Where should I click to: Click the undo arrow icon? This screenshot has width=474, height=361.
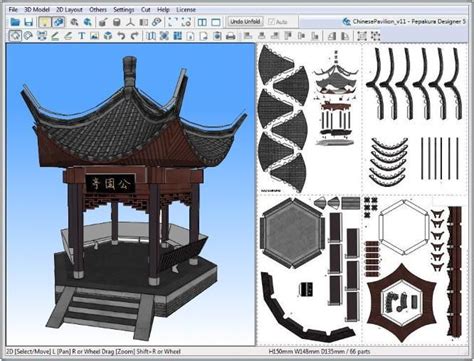(121, 36)
